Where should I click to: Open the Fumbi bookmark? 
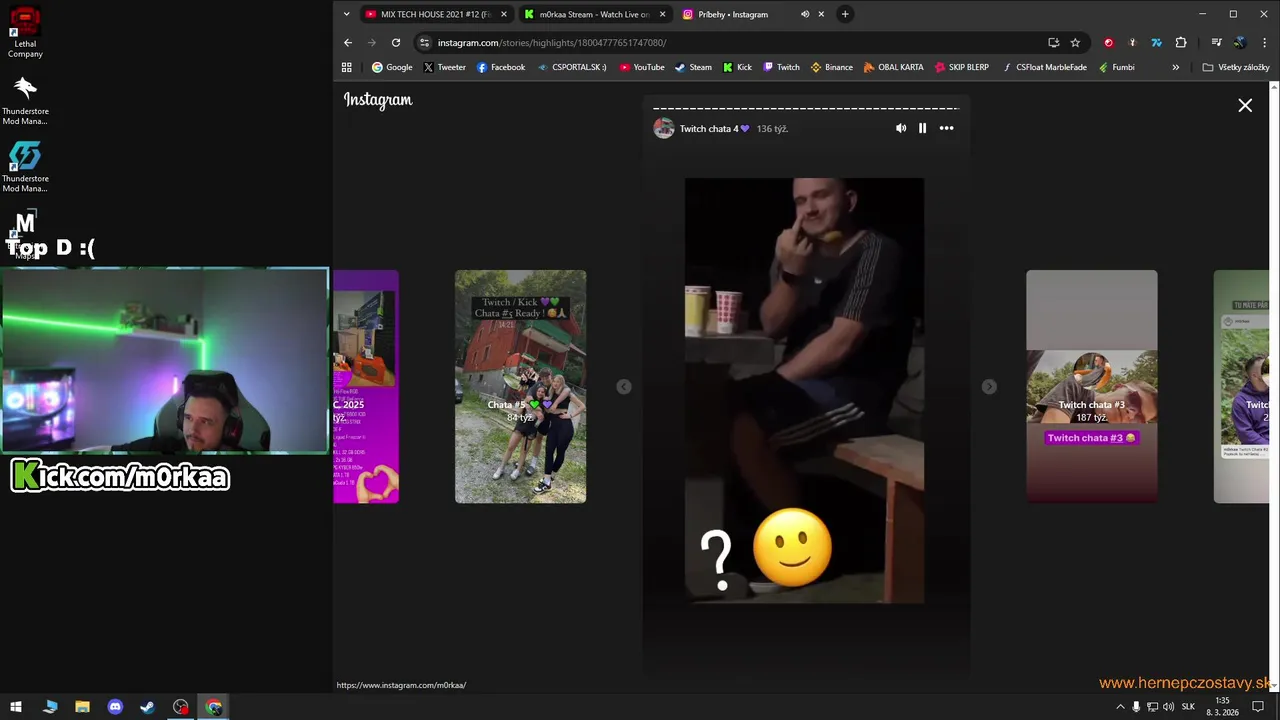tap(1116, 67)
